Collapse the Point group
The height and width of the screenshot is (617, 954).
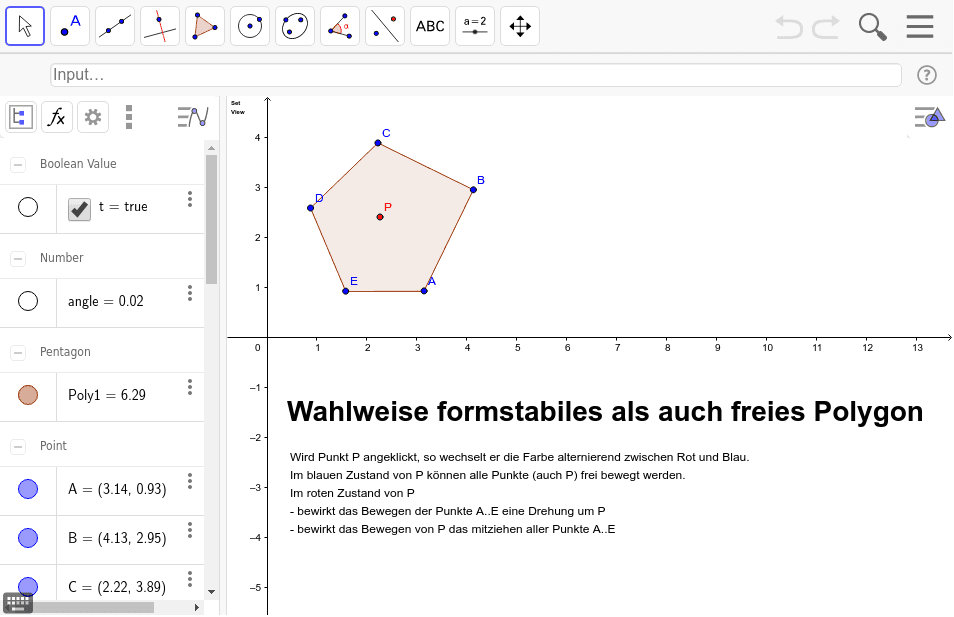click(x=18, y=447)
